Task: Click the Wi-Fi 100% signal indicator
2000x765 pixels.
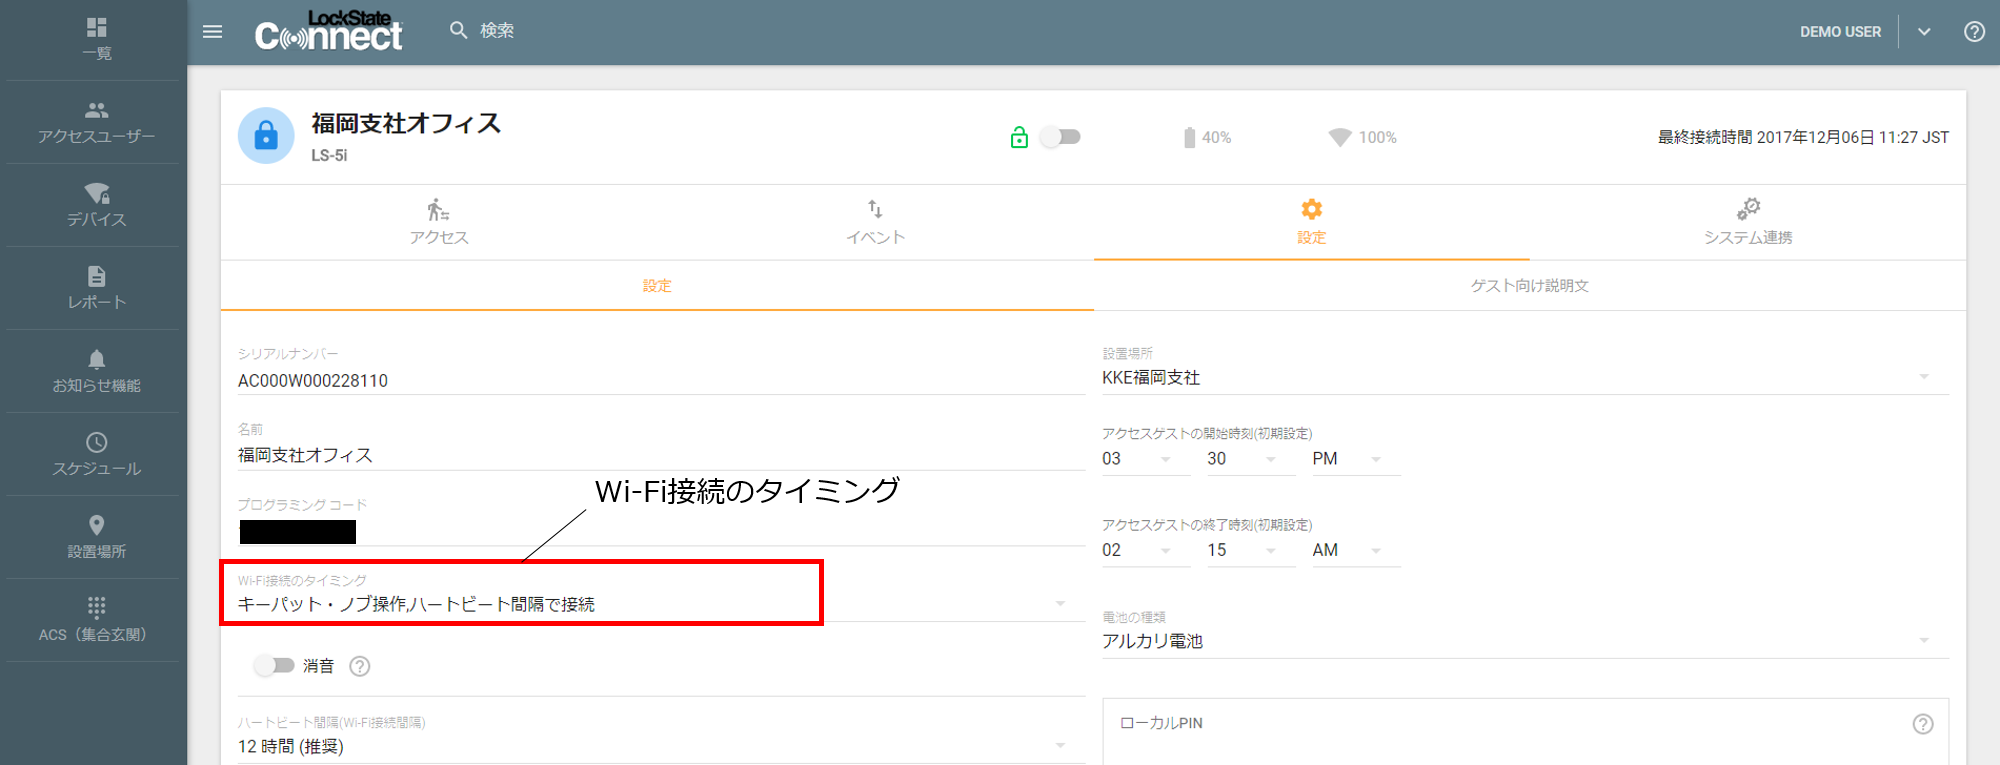Action: [1362, 137]
